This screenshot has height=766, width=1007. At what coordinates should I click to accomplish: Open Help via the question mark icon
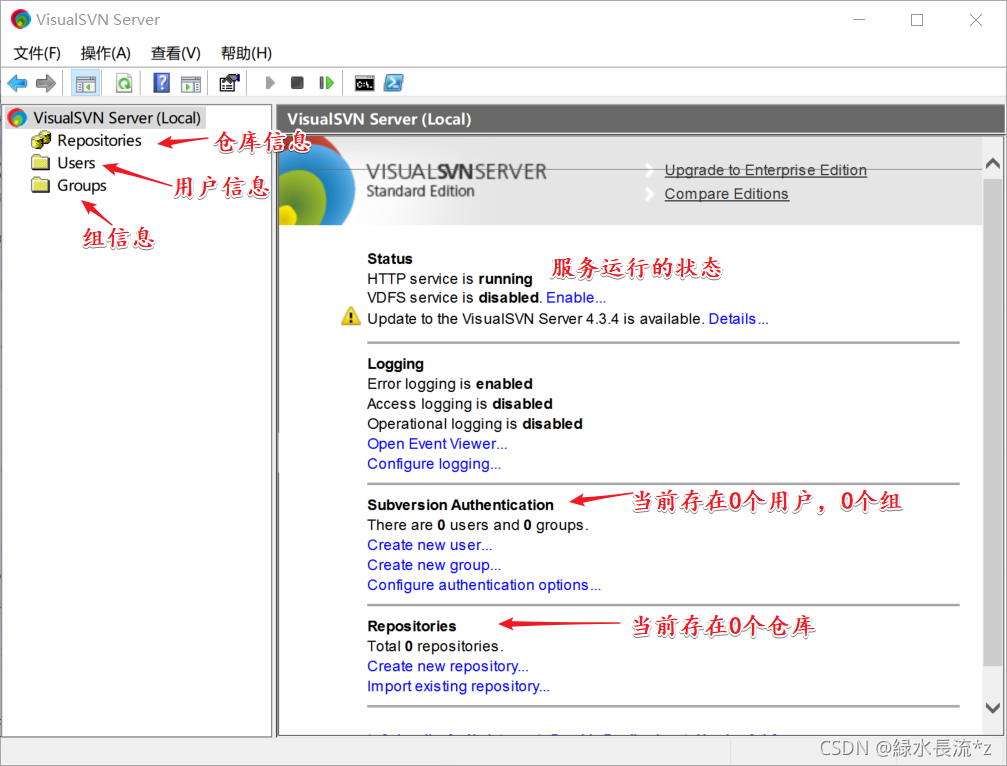[162, 83]
